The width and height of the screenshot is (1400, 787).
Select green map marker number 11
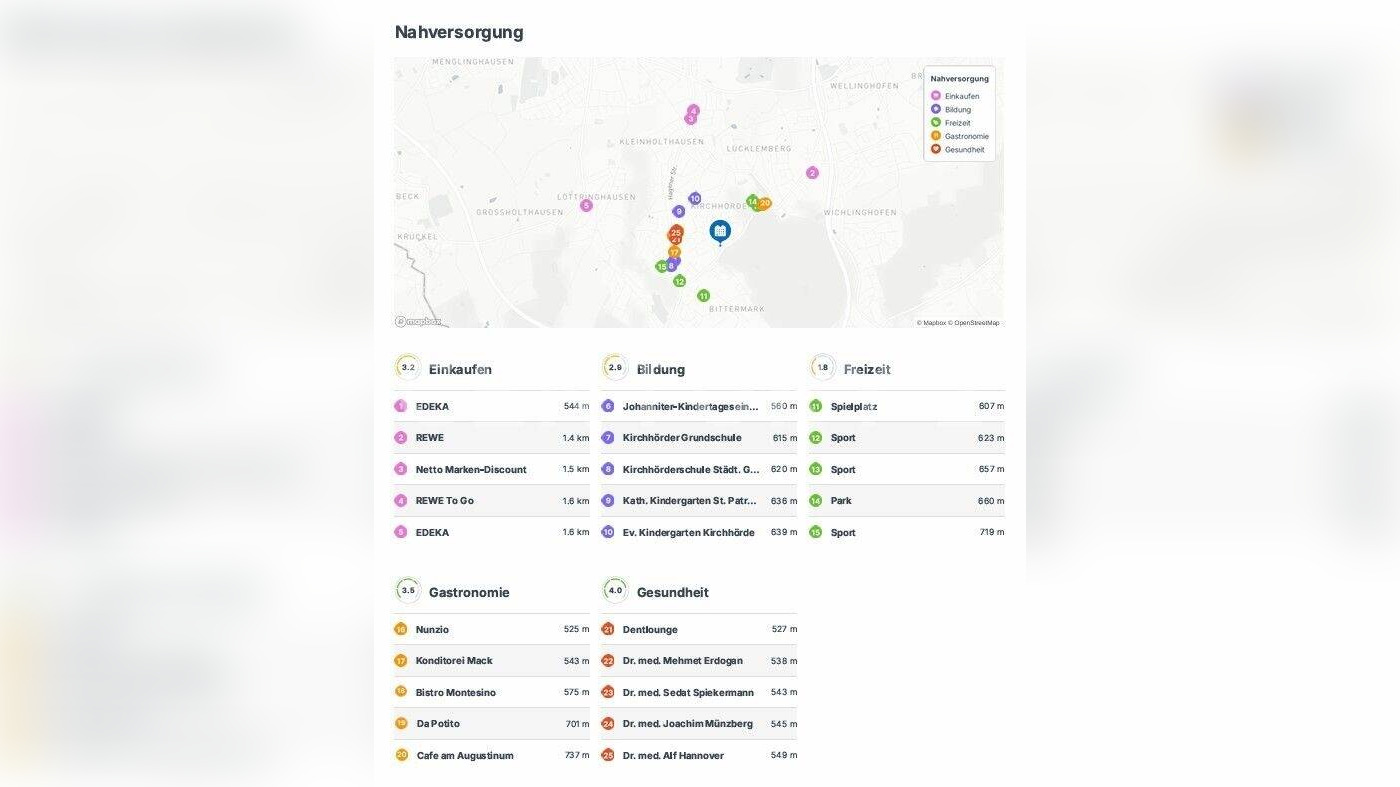703,296
